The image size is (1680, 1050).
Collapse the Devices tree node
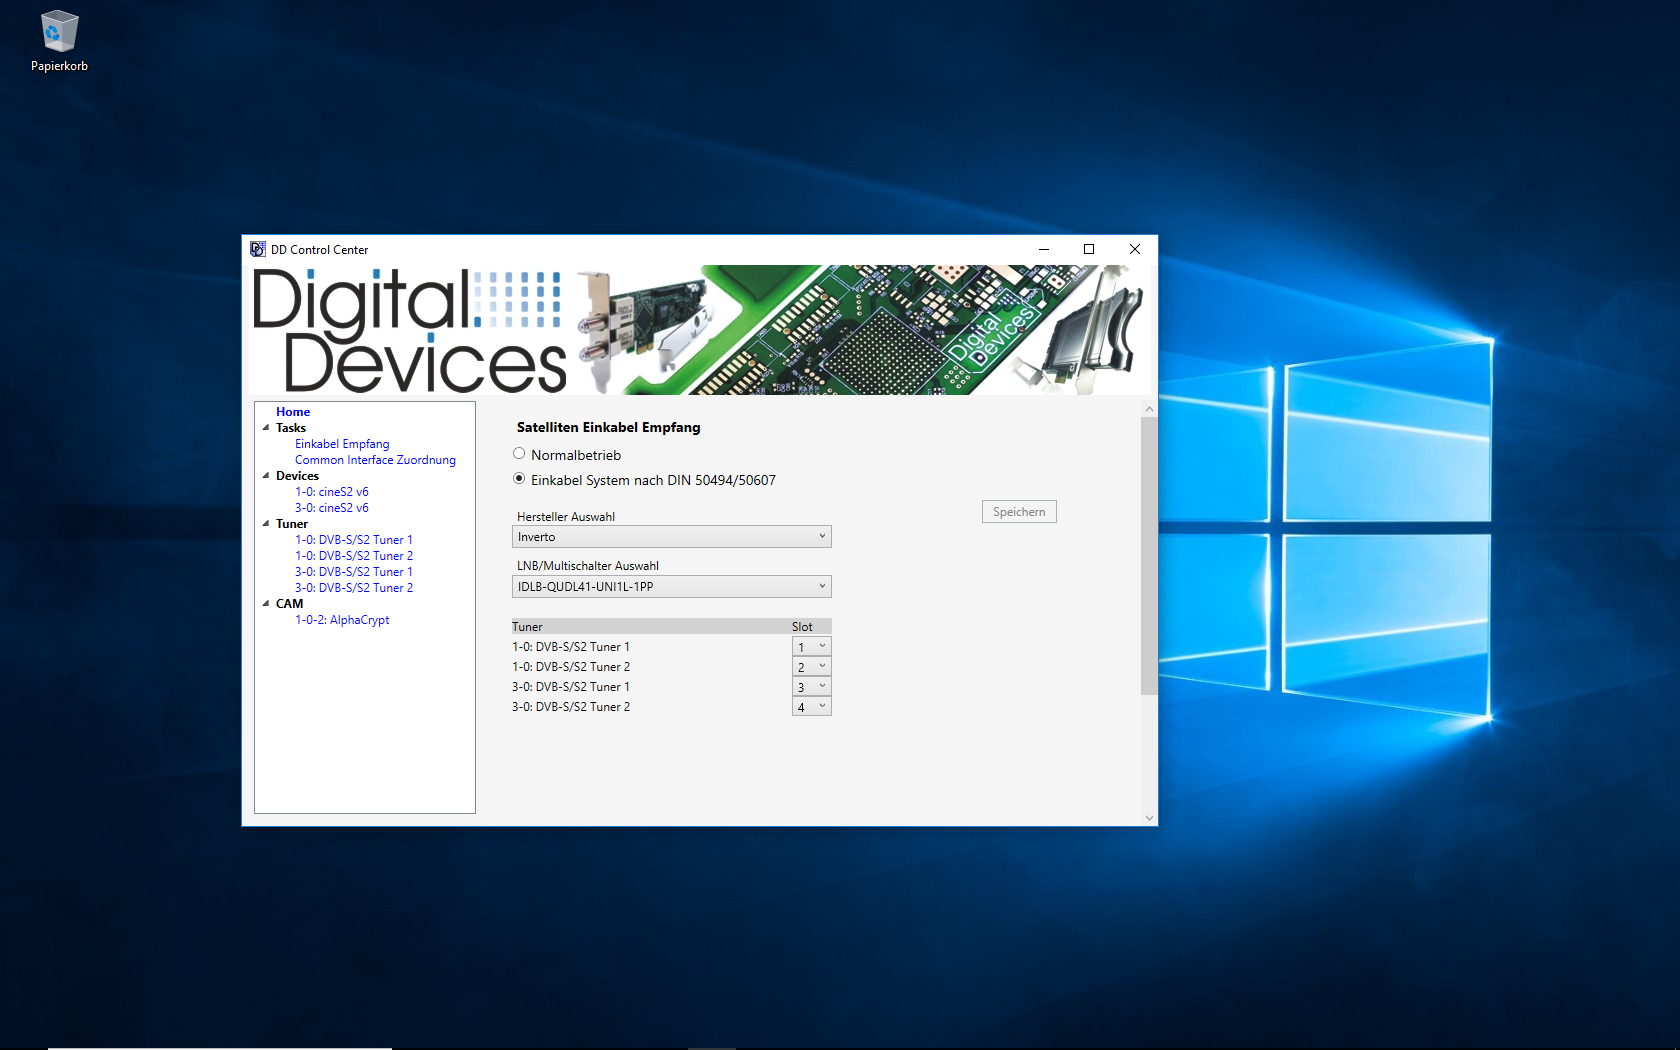tap(266, 476)
